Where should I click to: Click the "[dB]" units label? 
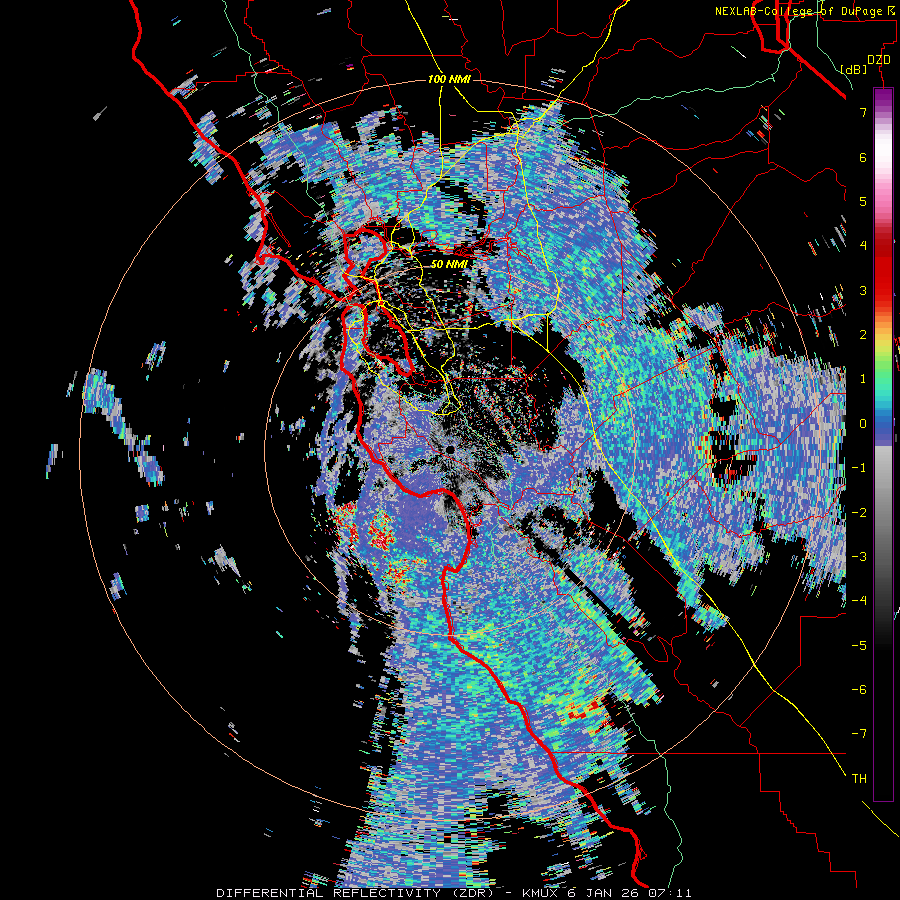(853, 69)
